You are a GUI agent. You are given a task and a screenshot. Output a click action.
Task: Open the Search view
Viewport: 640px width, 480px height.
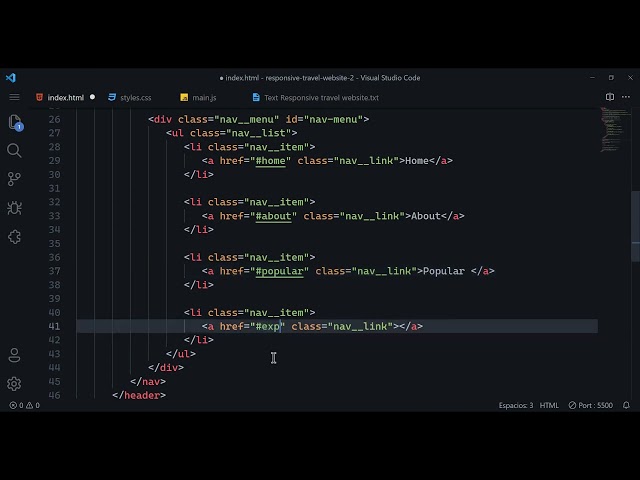click(14, 150)
